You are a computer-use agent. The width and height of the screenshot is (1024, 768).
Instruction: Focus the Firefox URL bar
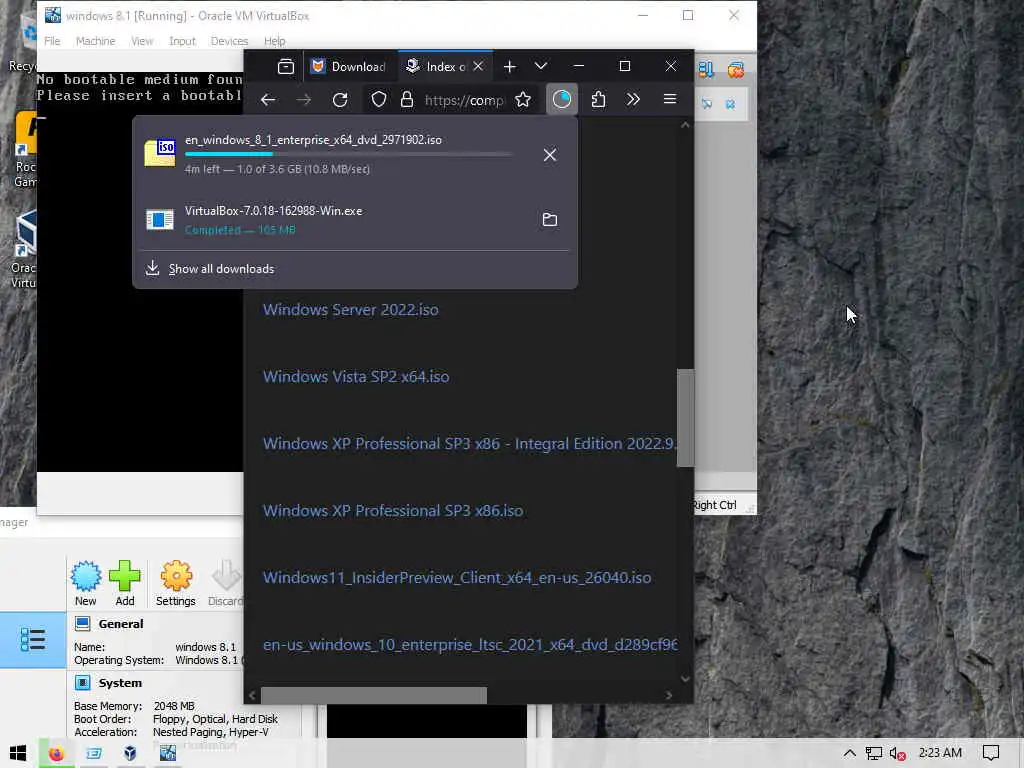pos(464,101)
